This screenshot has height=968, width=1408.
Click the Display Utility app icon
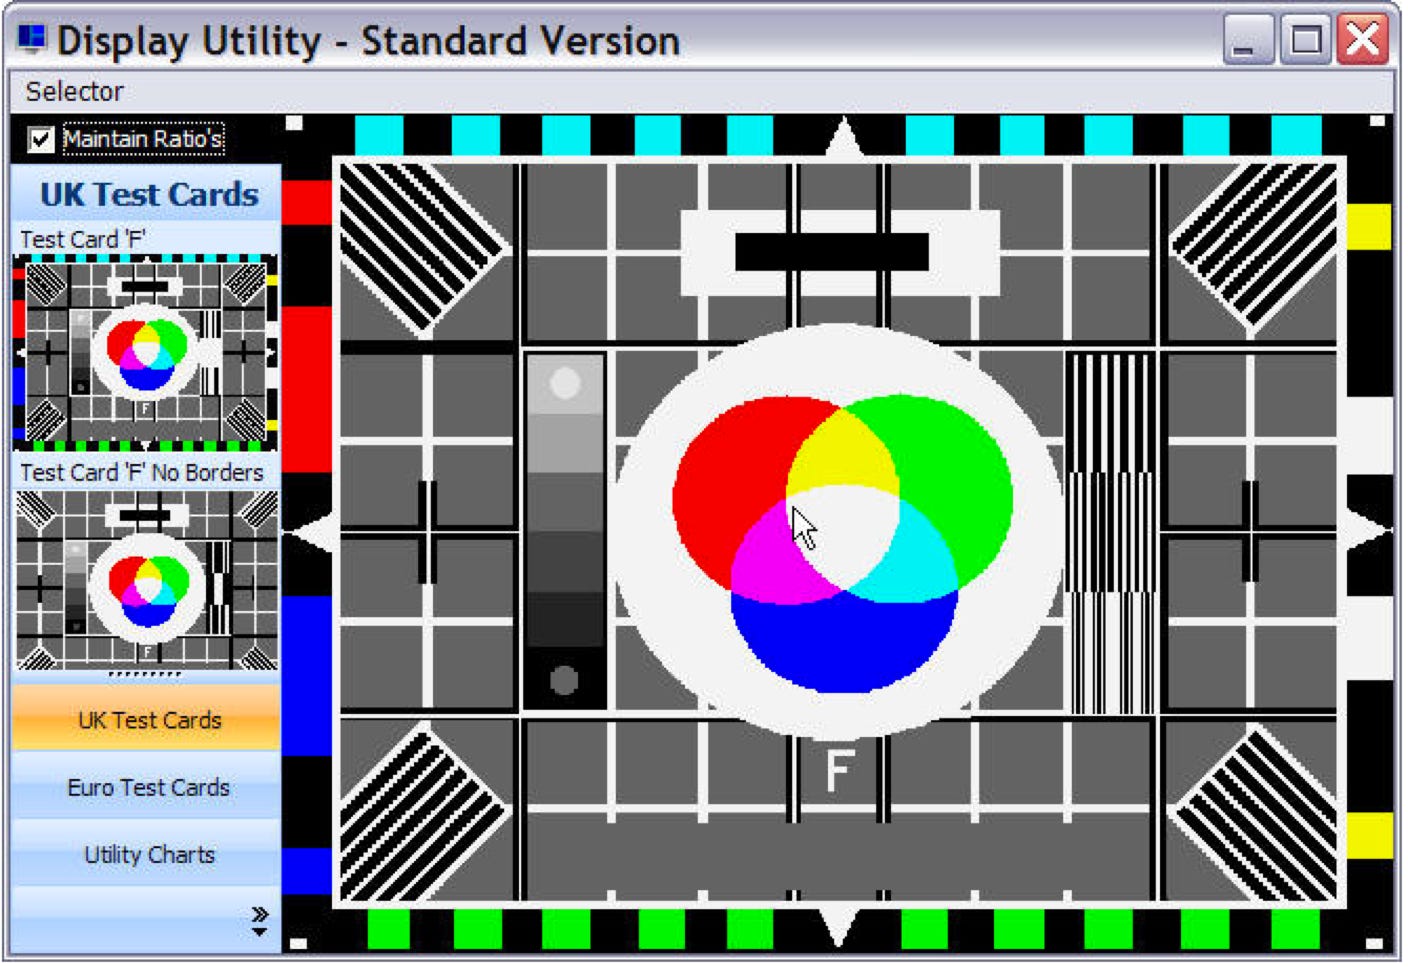tap(32, 39)
